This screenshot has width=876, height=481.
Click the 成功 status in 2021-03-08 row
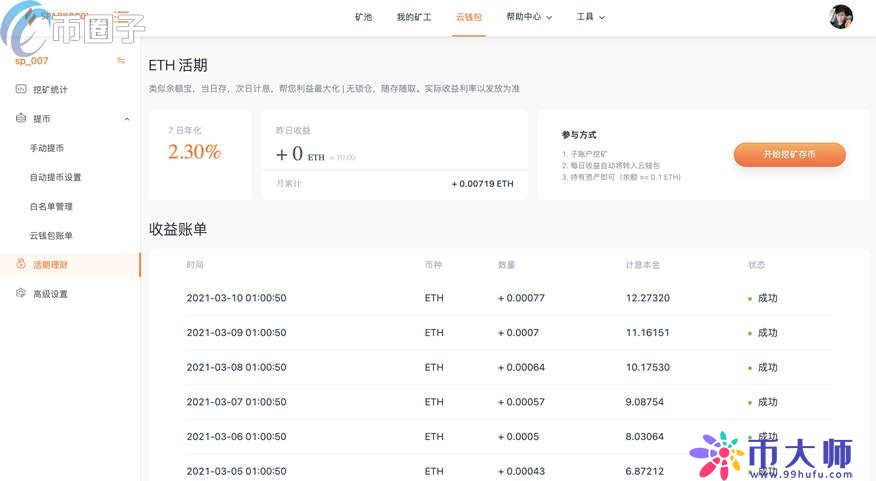(767, 367)
